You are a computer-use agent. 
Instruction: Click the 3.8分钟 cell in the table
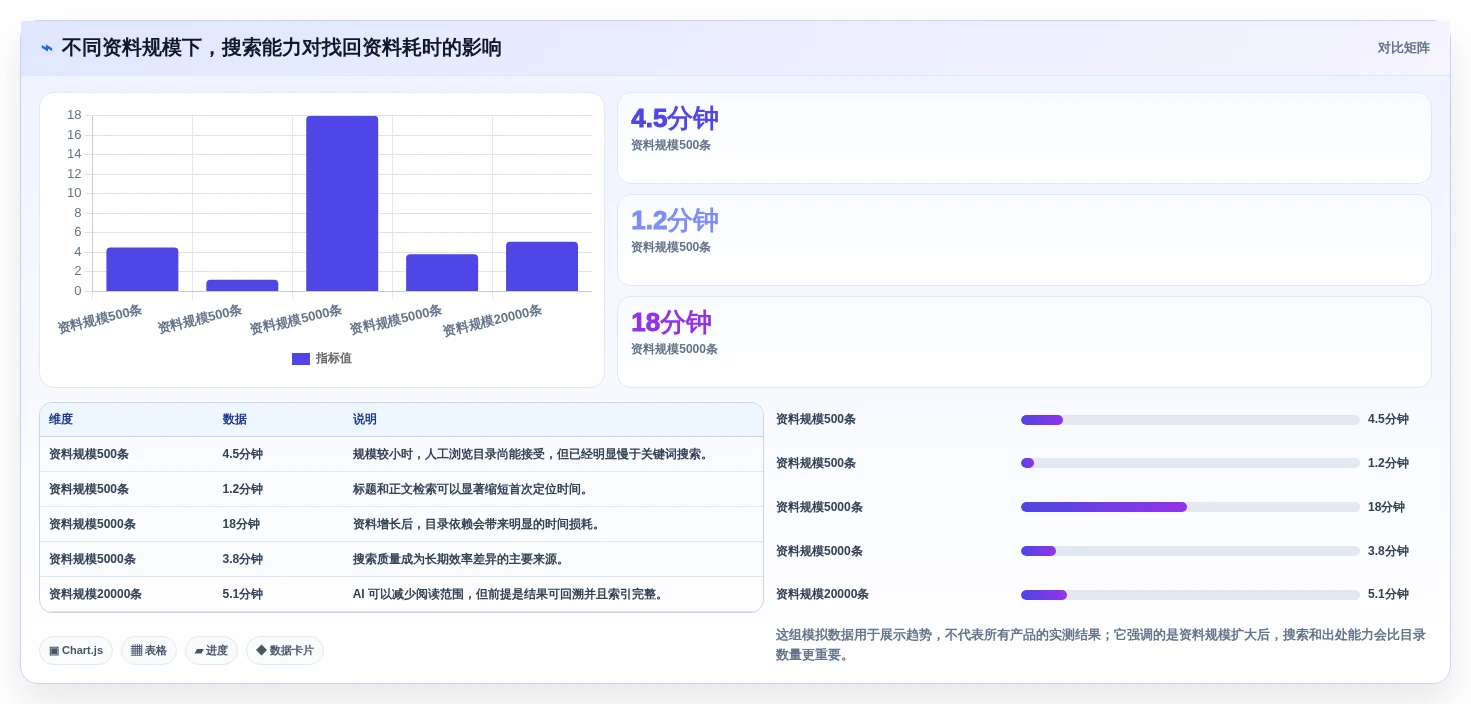243,559
